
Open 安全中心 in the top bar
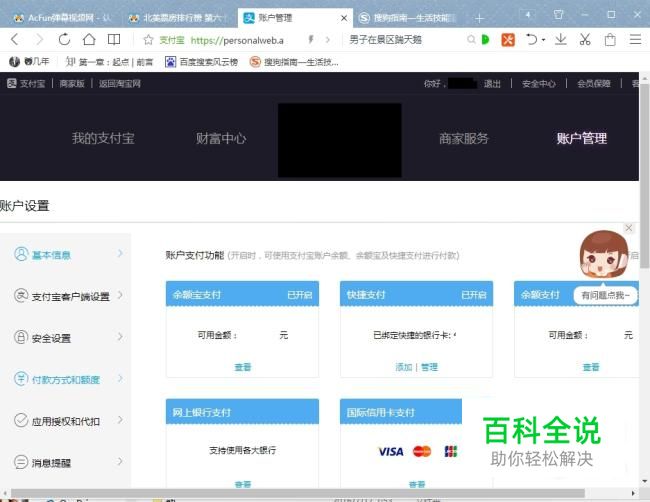tap(538, 84)
